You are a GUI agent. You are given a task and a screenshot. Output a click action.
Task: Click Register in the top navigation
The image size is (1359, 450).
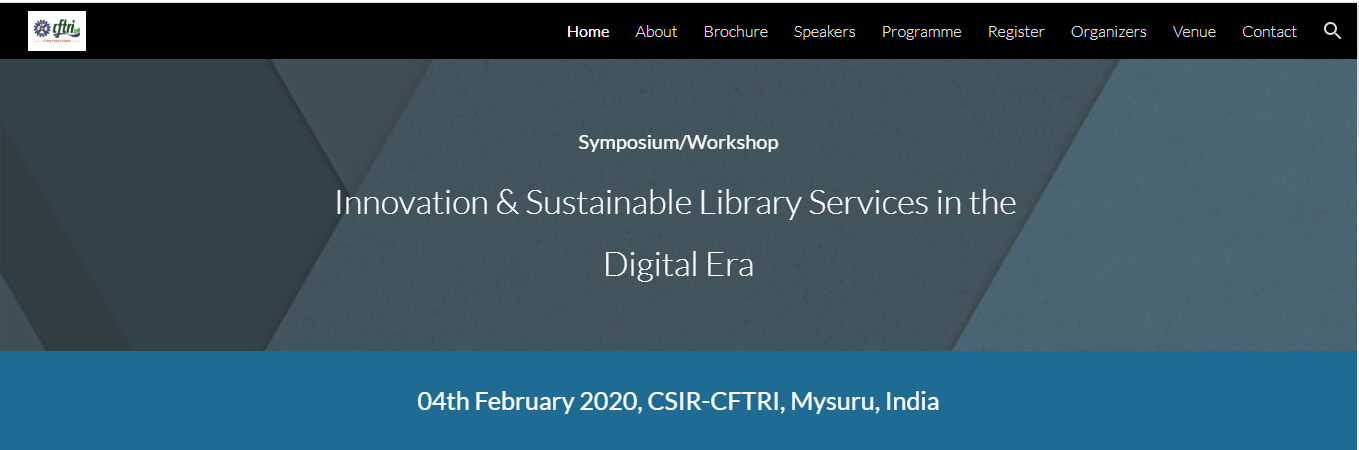[x=1016, y=32]
